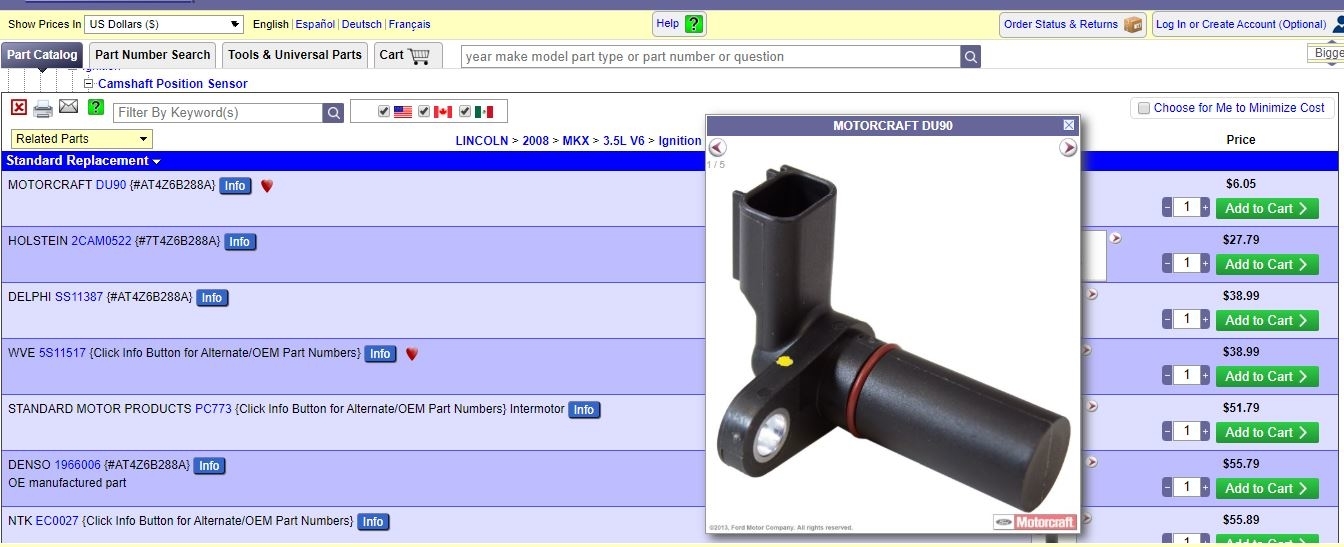
Task: Go to previous image in DU90 popup
Action: [x=717, y=148]
